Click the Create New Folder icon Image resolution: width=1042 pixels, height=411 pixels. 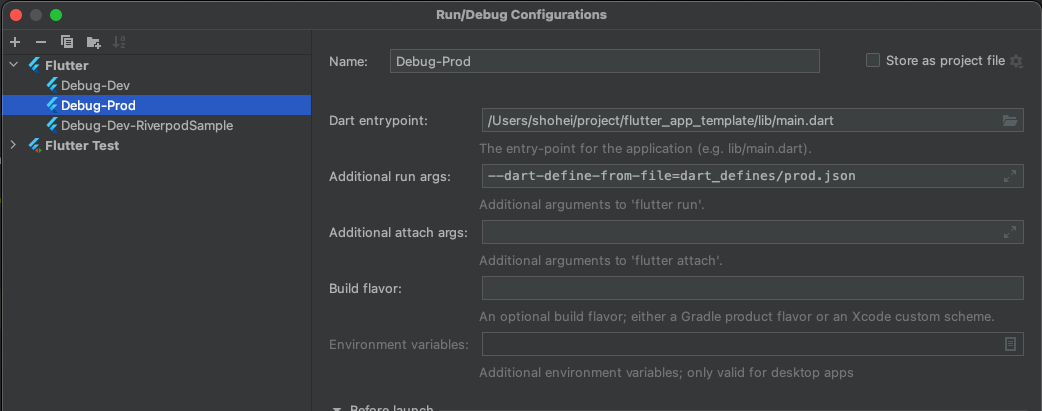pos(93,42)
